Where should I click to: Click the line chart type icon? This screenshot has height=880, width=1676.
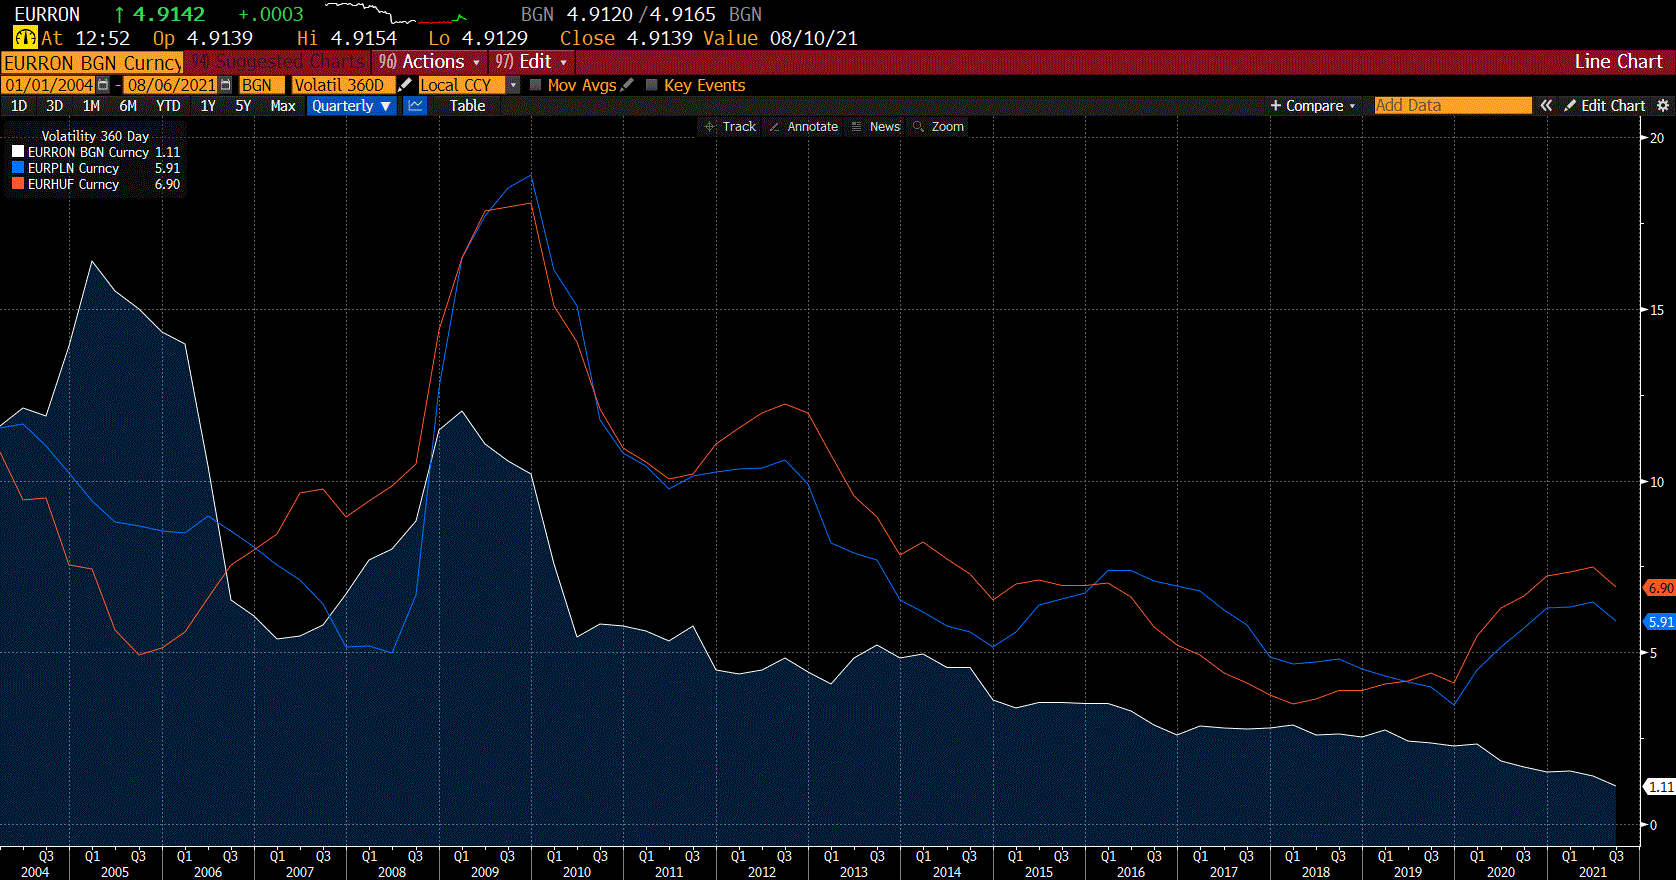point(415,106)
